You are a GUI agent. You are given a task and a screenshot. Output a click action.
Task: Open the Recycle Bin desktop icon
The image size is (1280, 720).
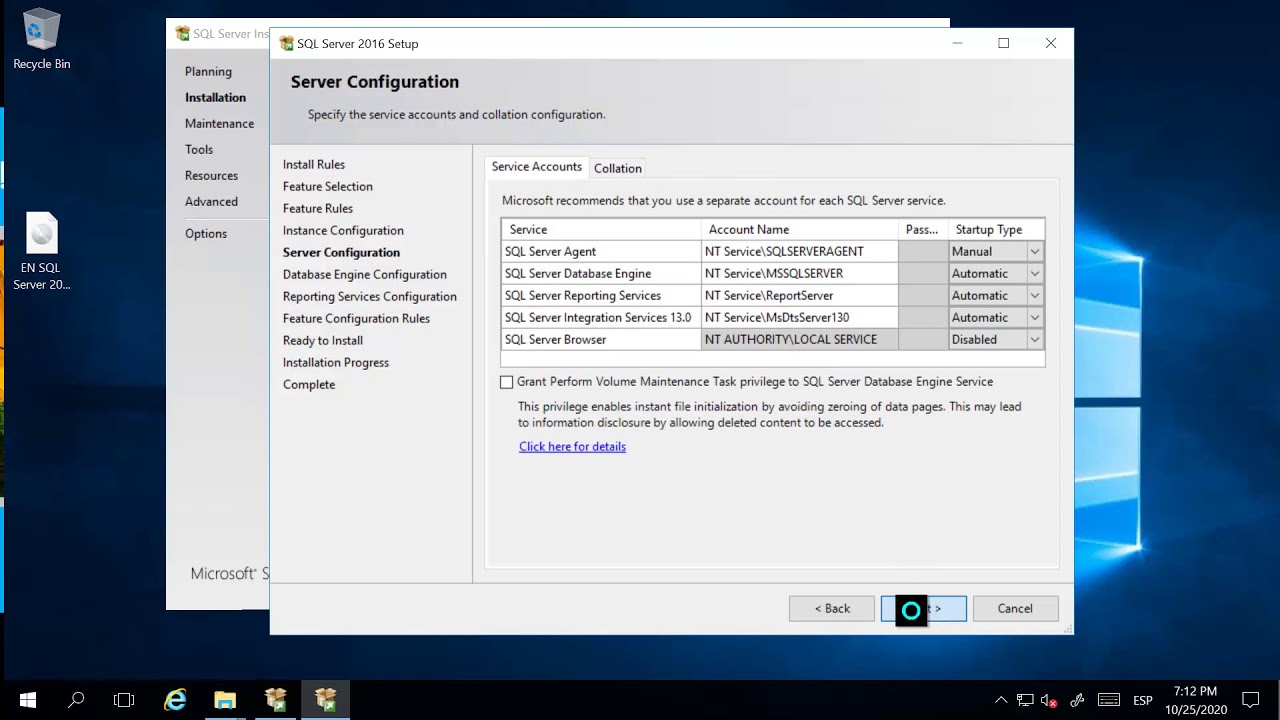coord(41,39)
